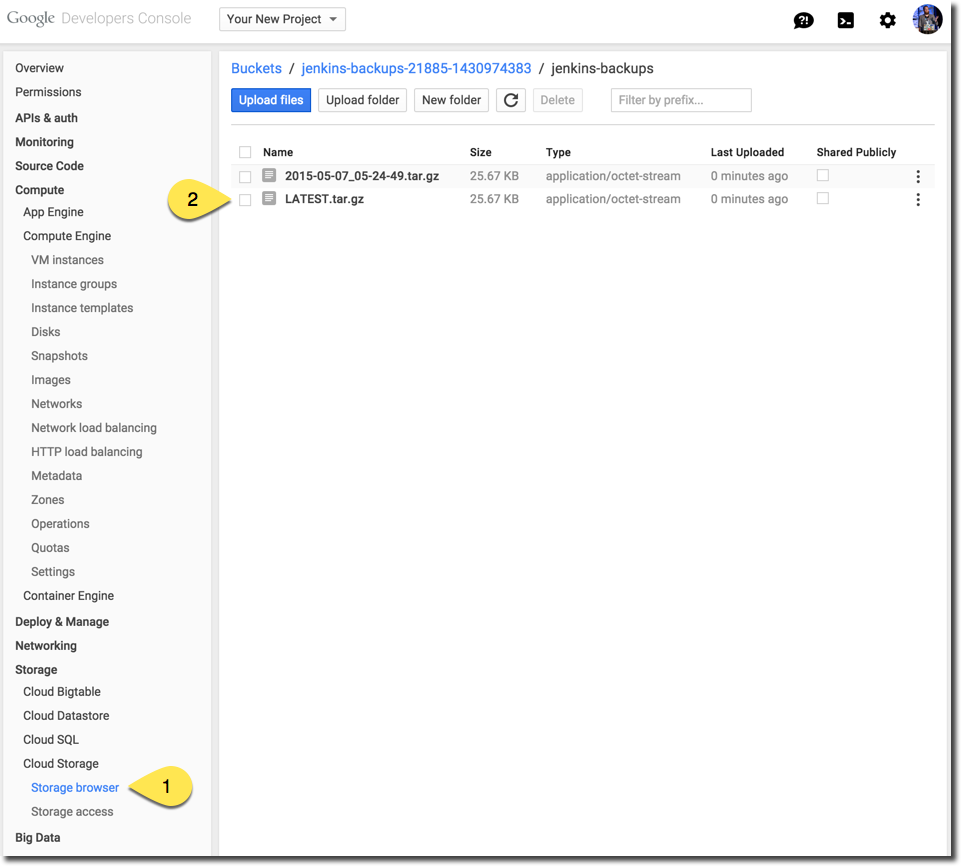Expand the Source Code section
961x866 pixels.
tap(49, 166)
